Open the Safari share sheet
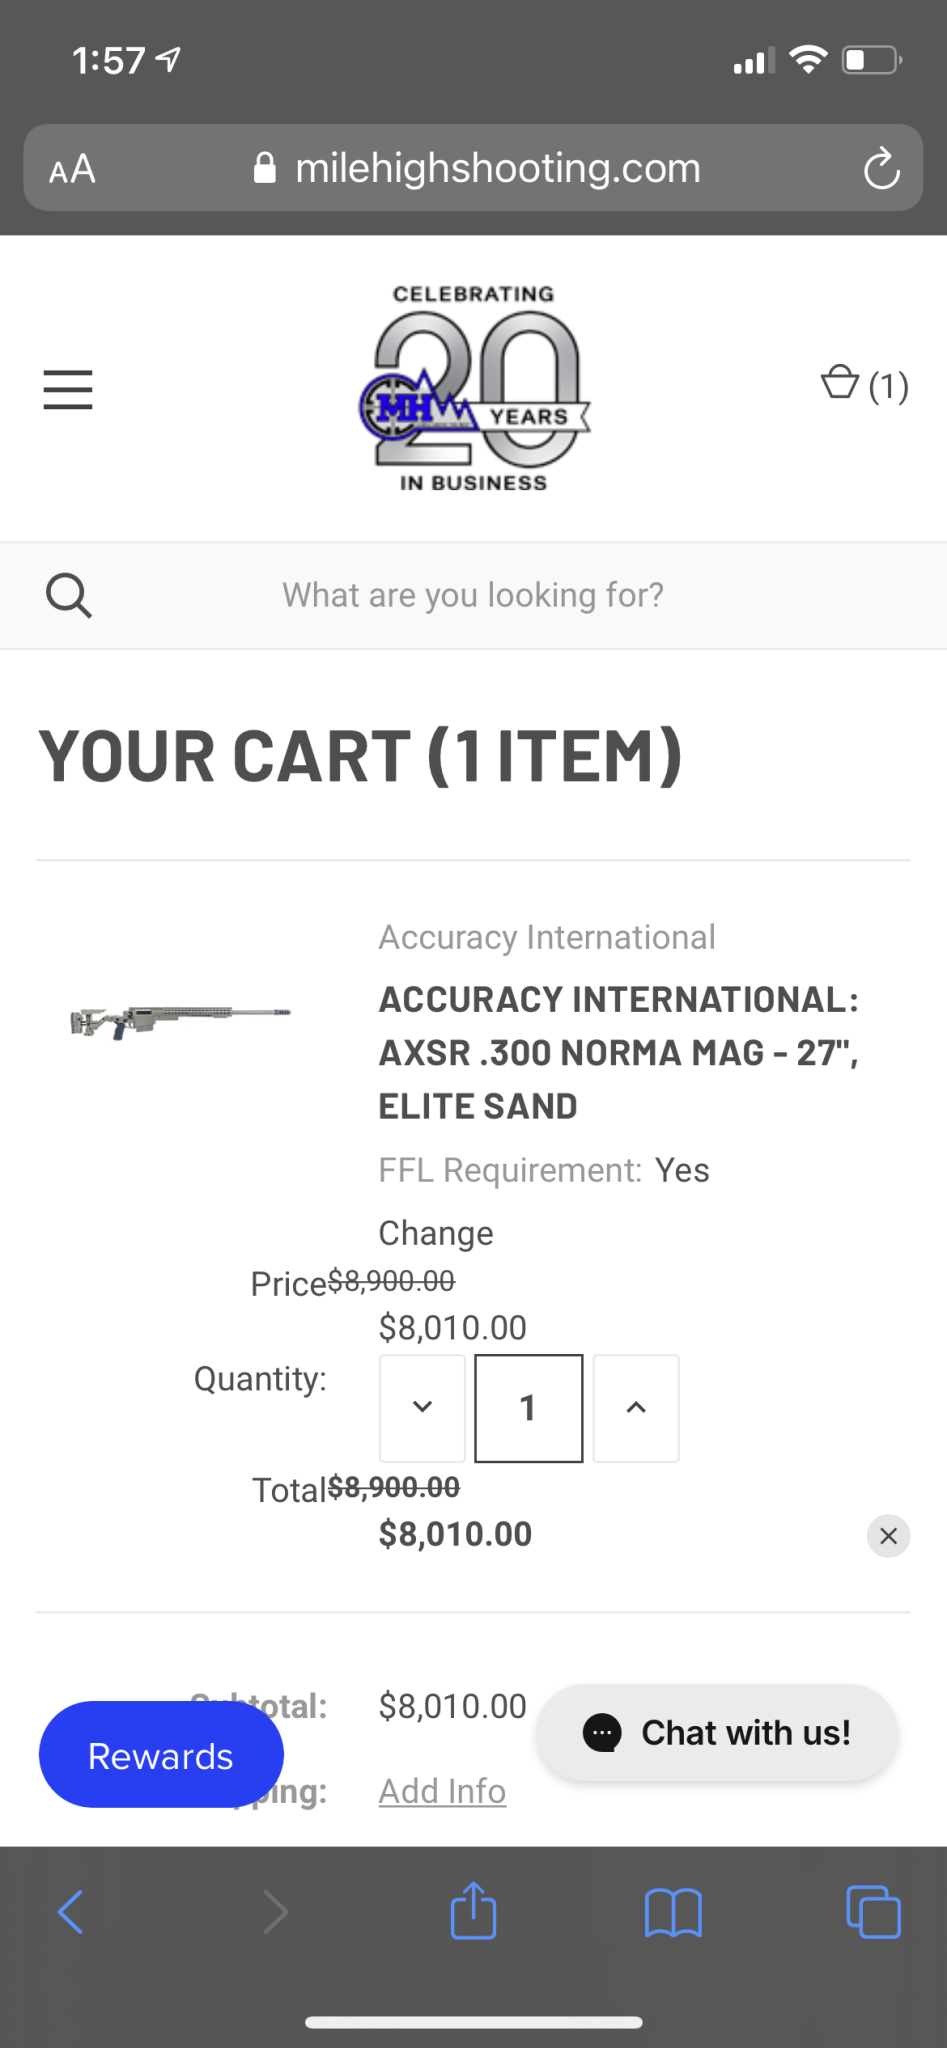The height and width of the screenshot is (2048, 947). pos(473,1912)
